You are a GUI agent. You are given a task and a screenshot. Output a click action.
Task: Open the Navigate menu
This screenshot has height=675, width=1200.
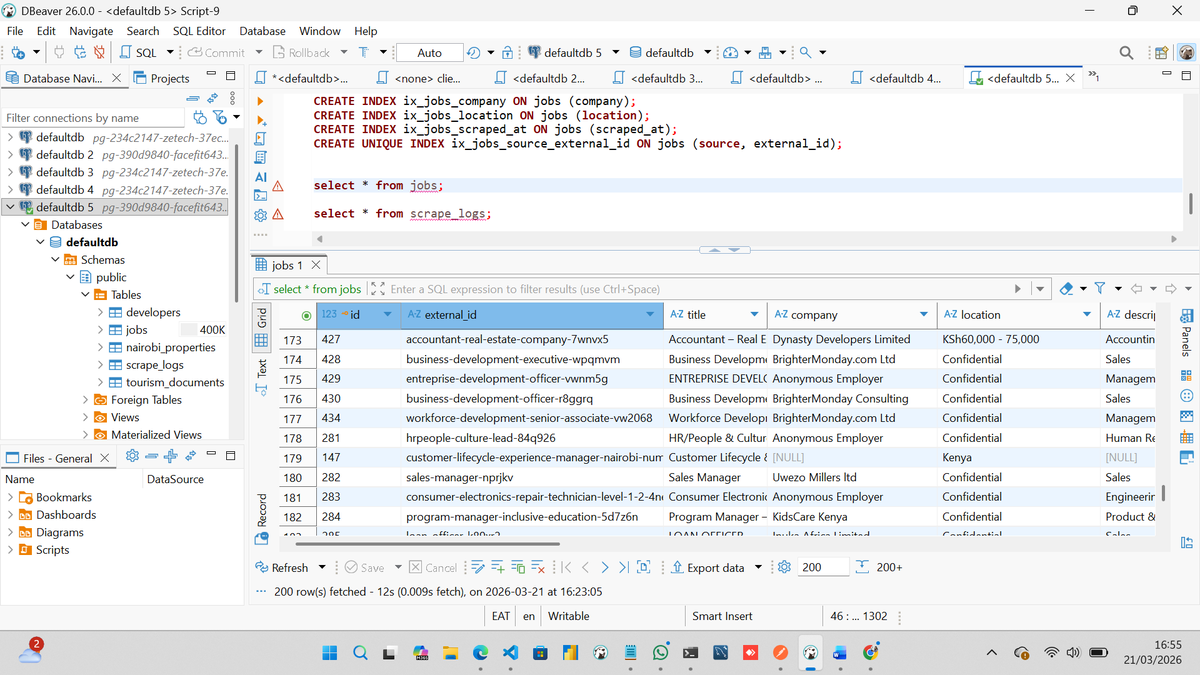91,31
